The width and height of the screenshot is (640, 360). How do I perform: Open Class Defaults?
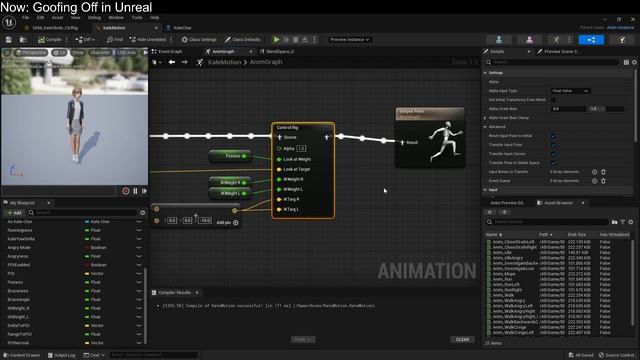coord(242,40)
